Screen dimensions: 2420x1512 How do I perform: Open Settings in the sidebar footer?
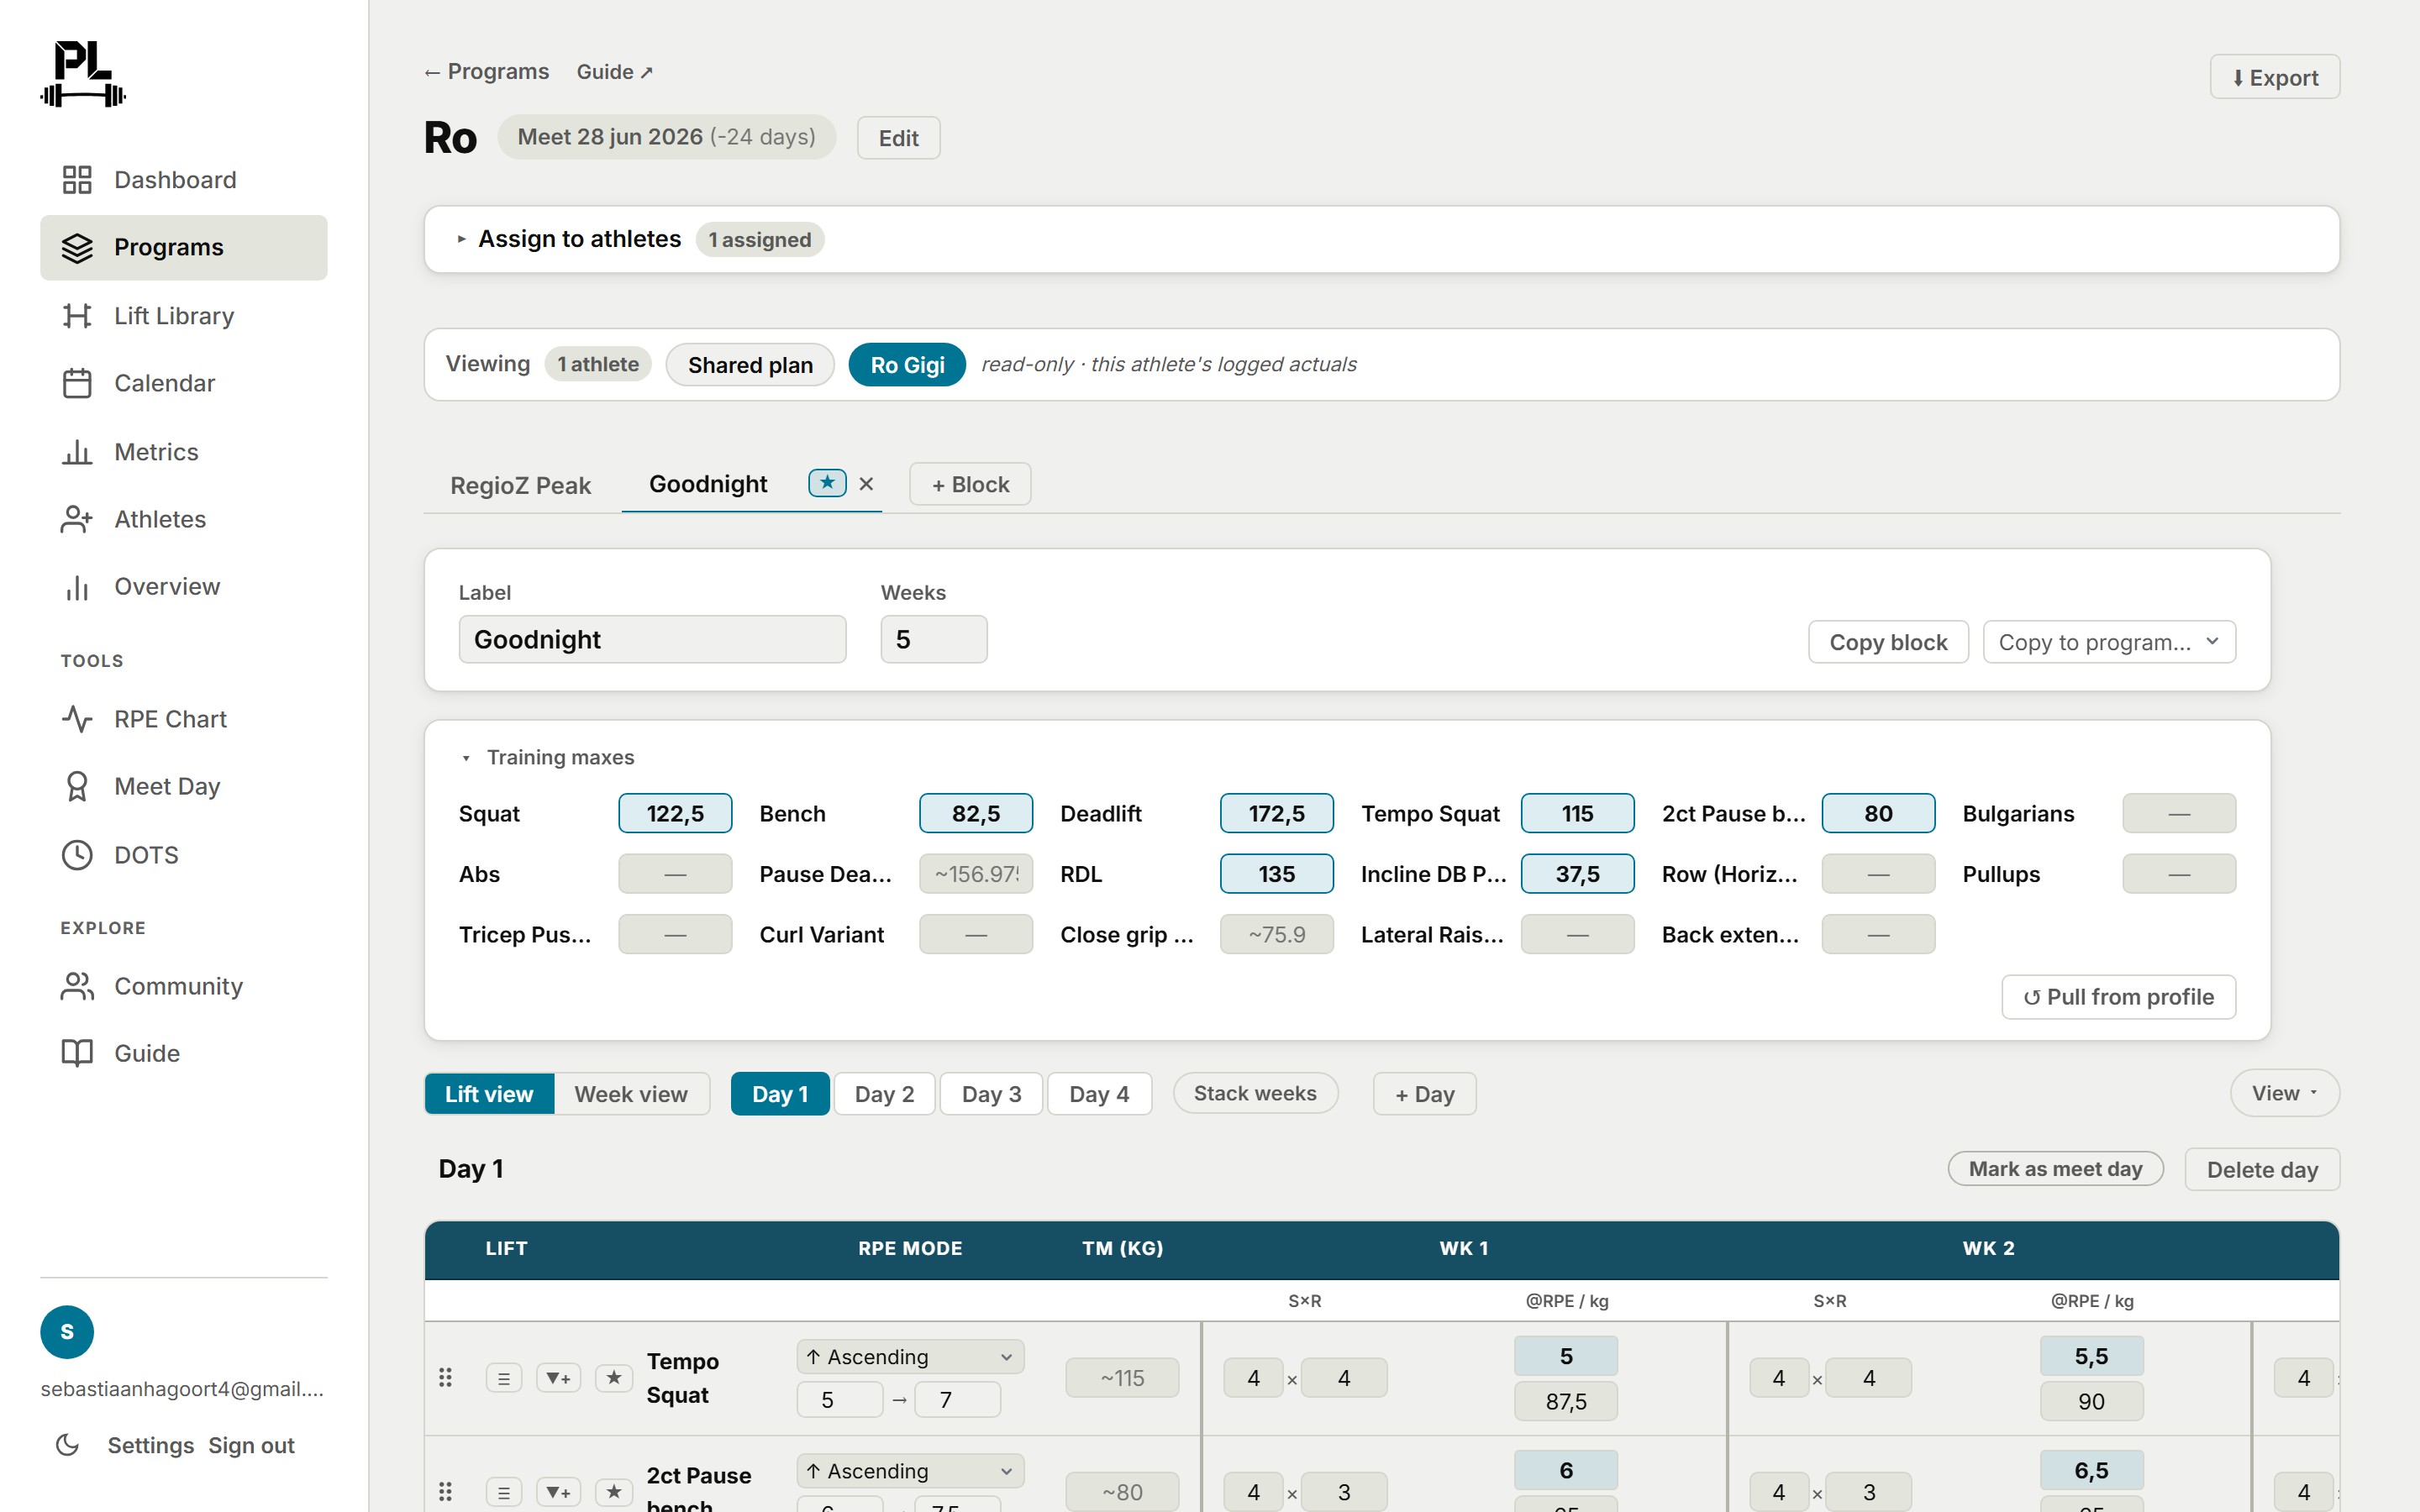151,1445
